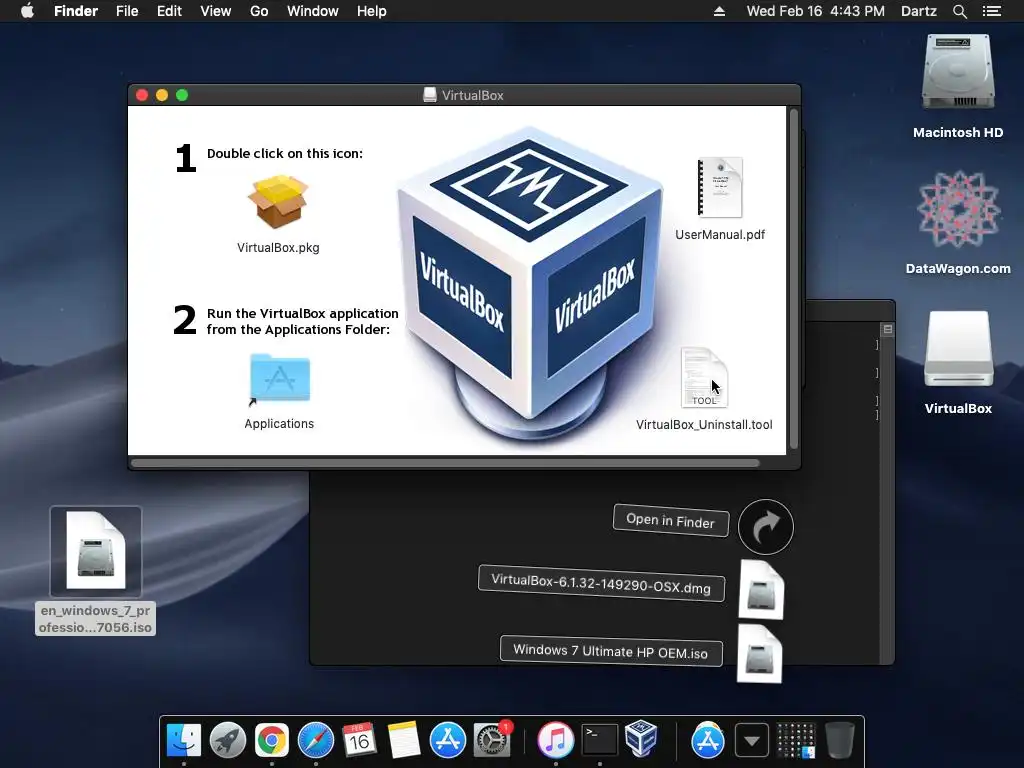Click the VirtualBox dmg file icon in Downloads stack
Screen dimensions: 1024x768
(761, 590)
